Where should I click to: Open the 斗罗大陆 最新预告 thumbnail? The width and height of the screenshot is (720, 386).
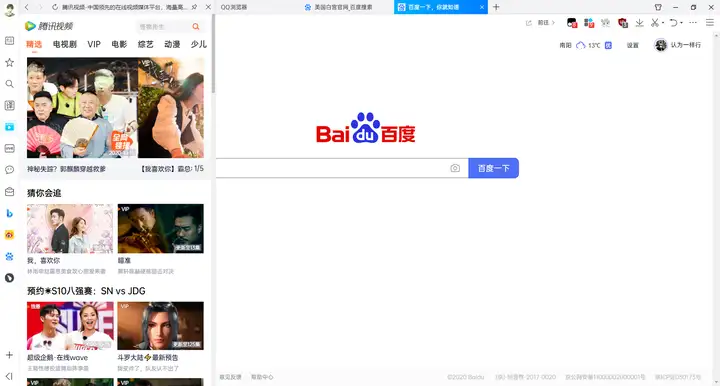(161, 326)
